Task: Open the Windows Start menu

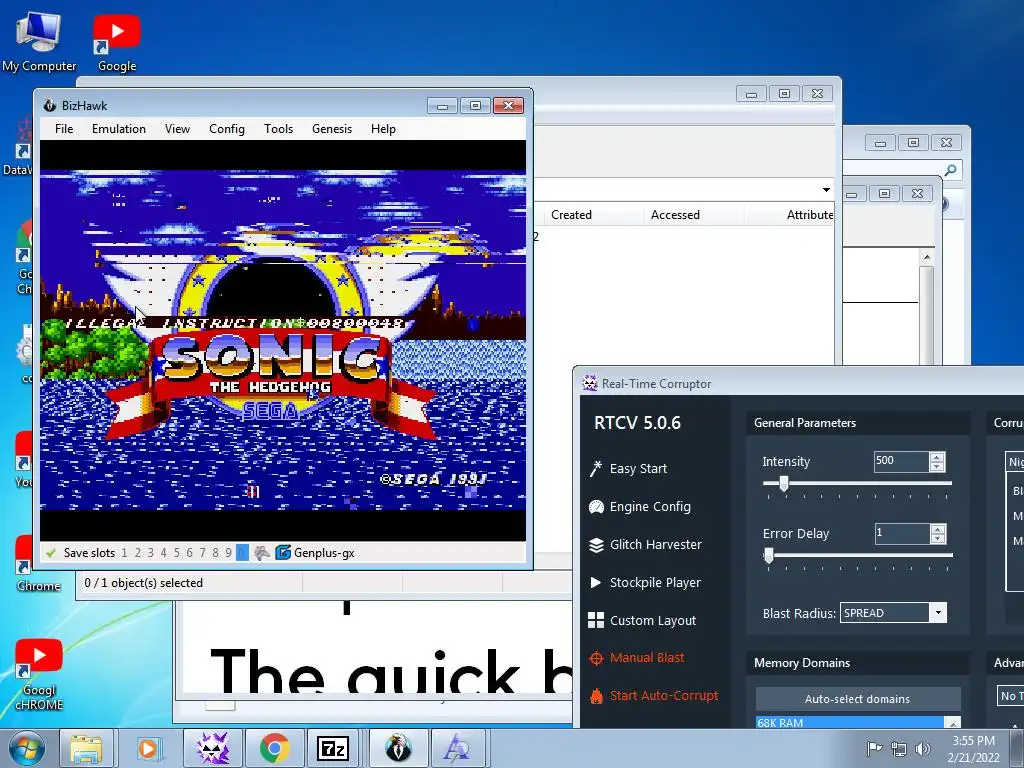Action: 27,748
